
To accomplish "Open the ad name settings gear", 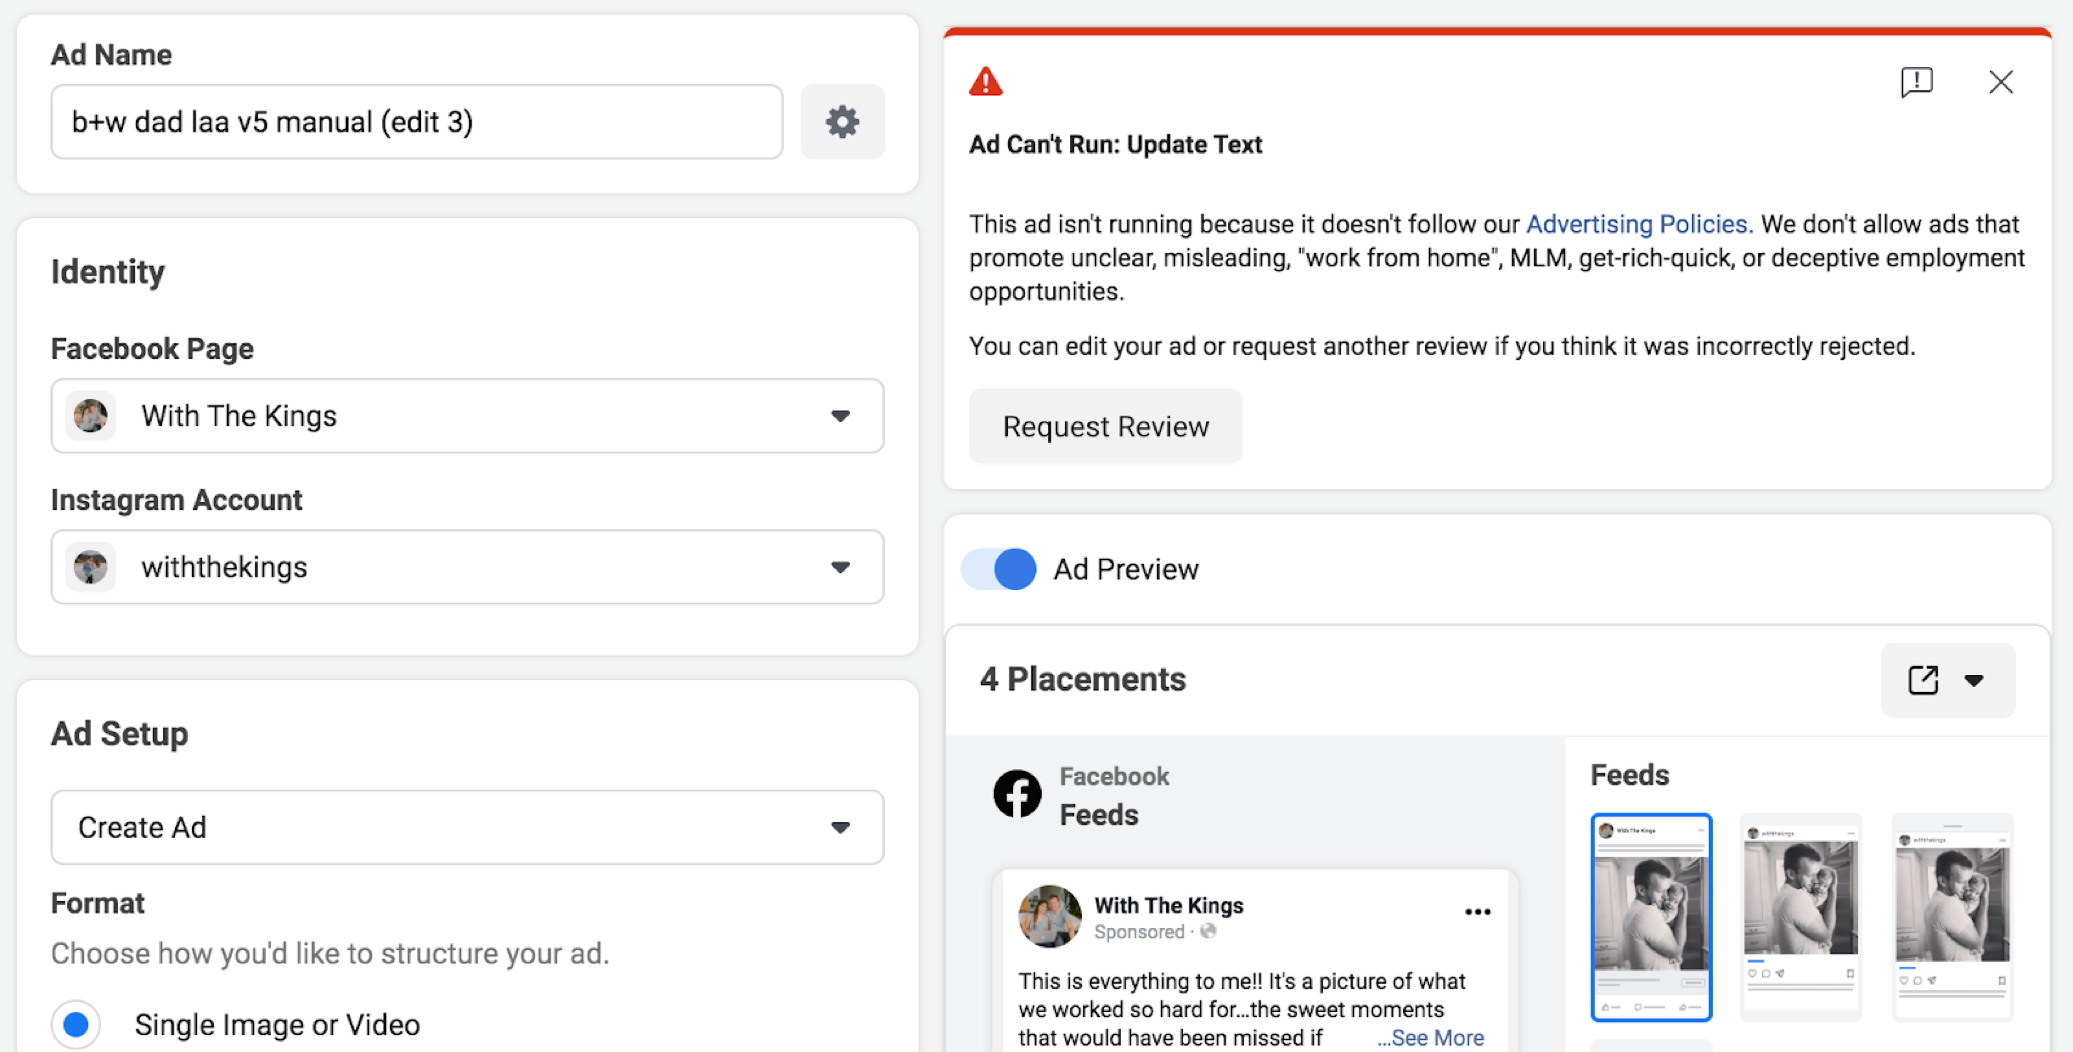I will [842, 122].
